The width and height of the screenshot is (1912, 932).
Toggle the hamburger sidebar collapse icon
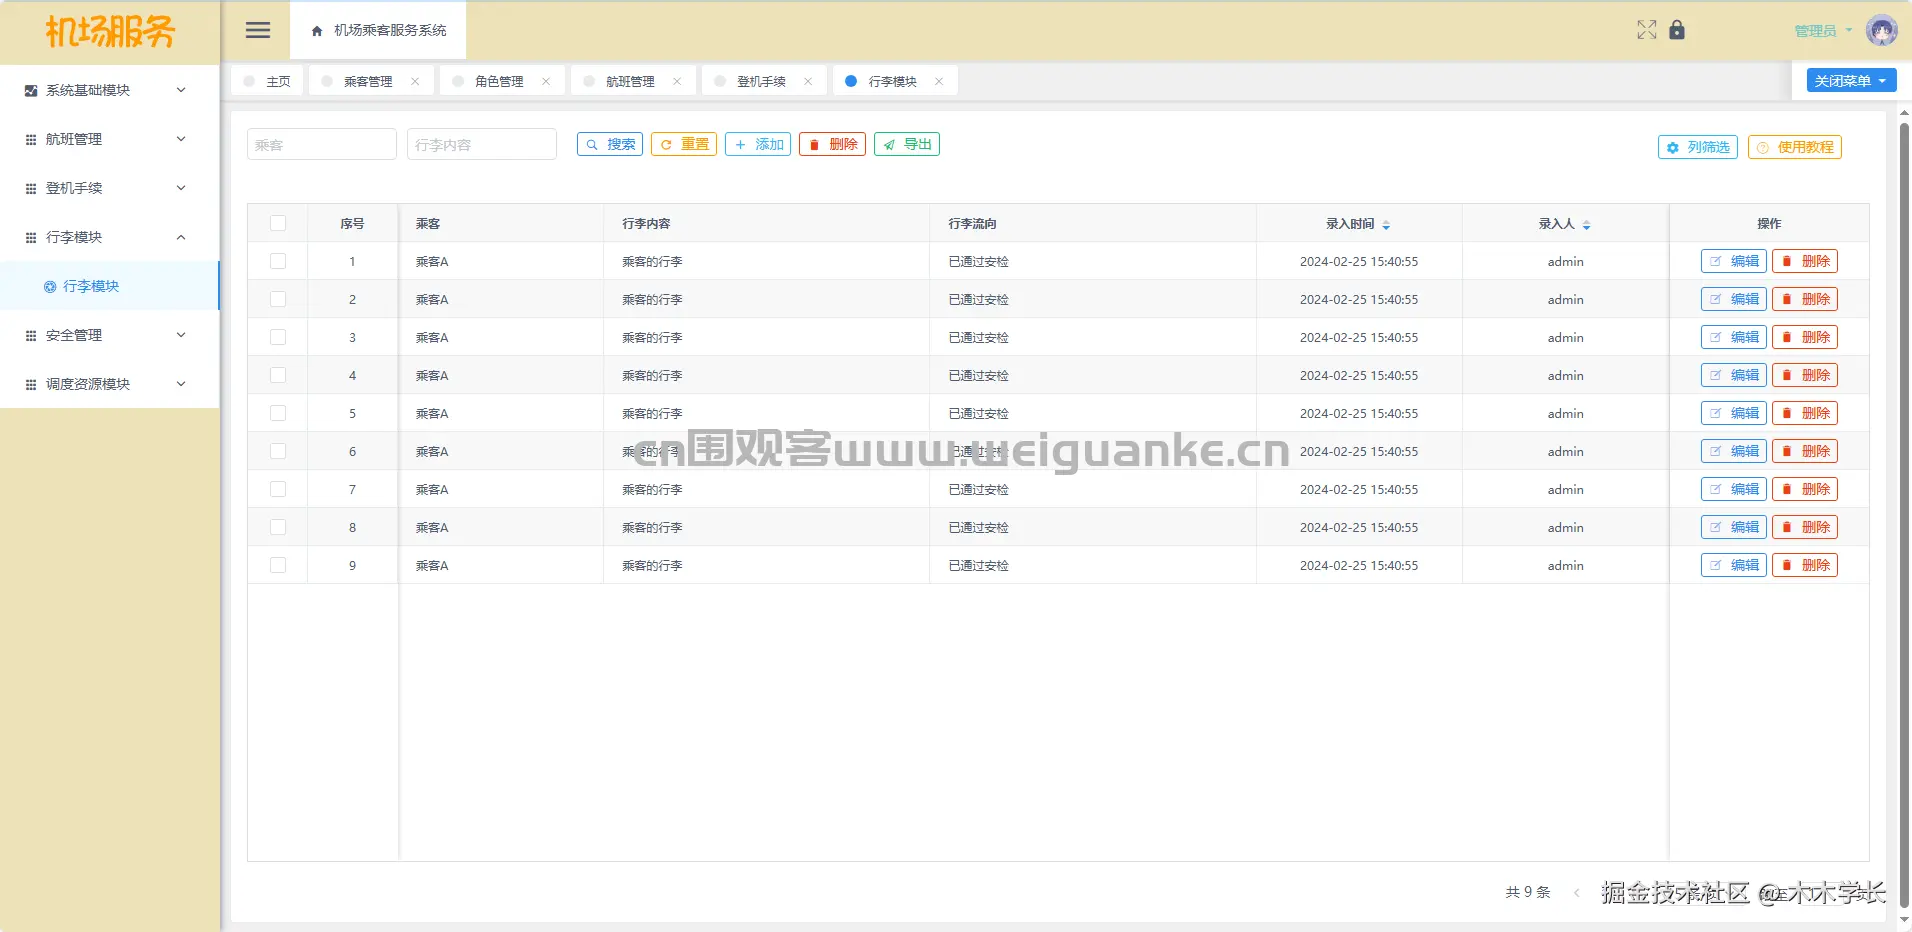pos(258,30)
